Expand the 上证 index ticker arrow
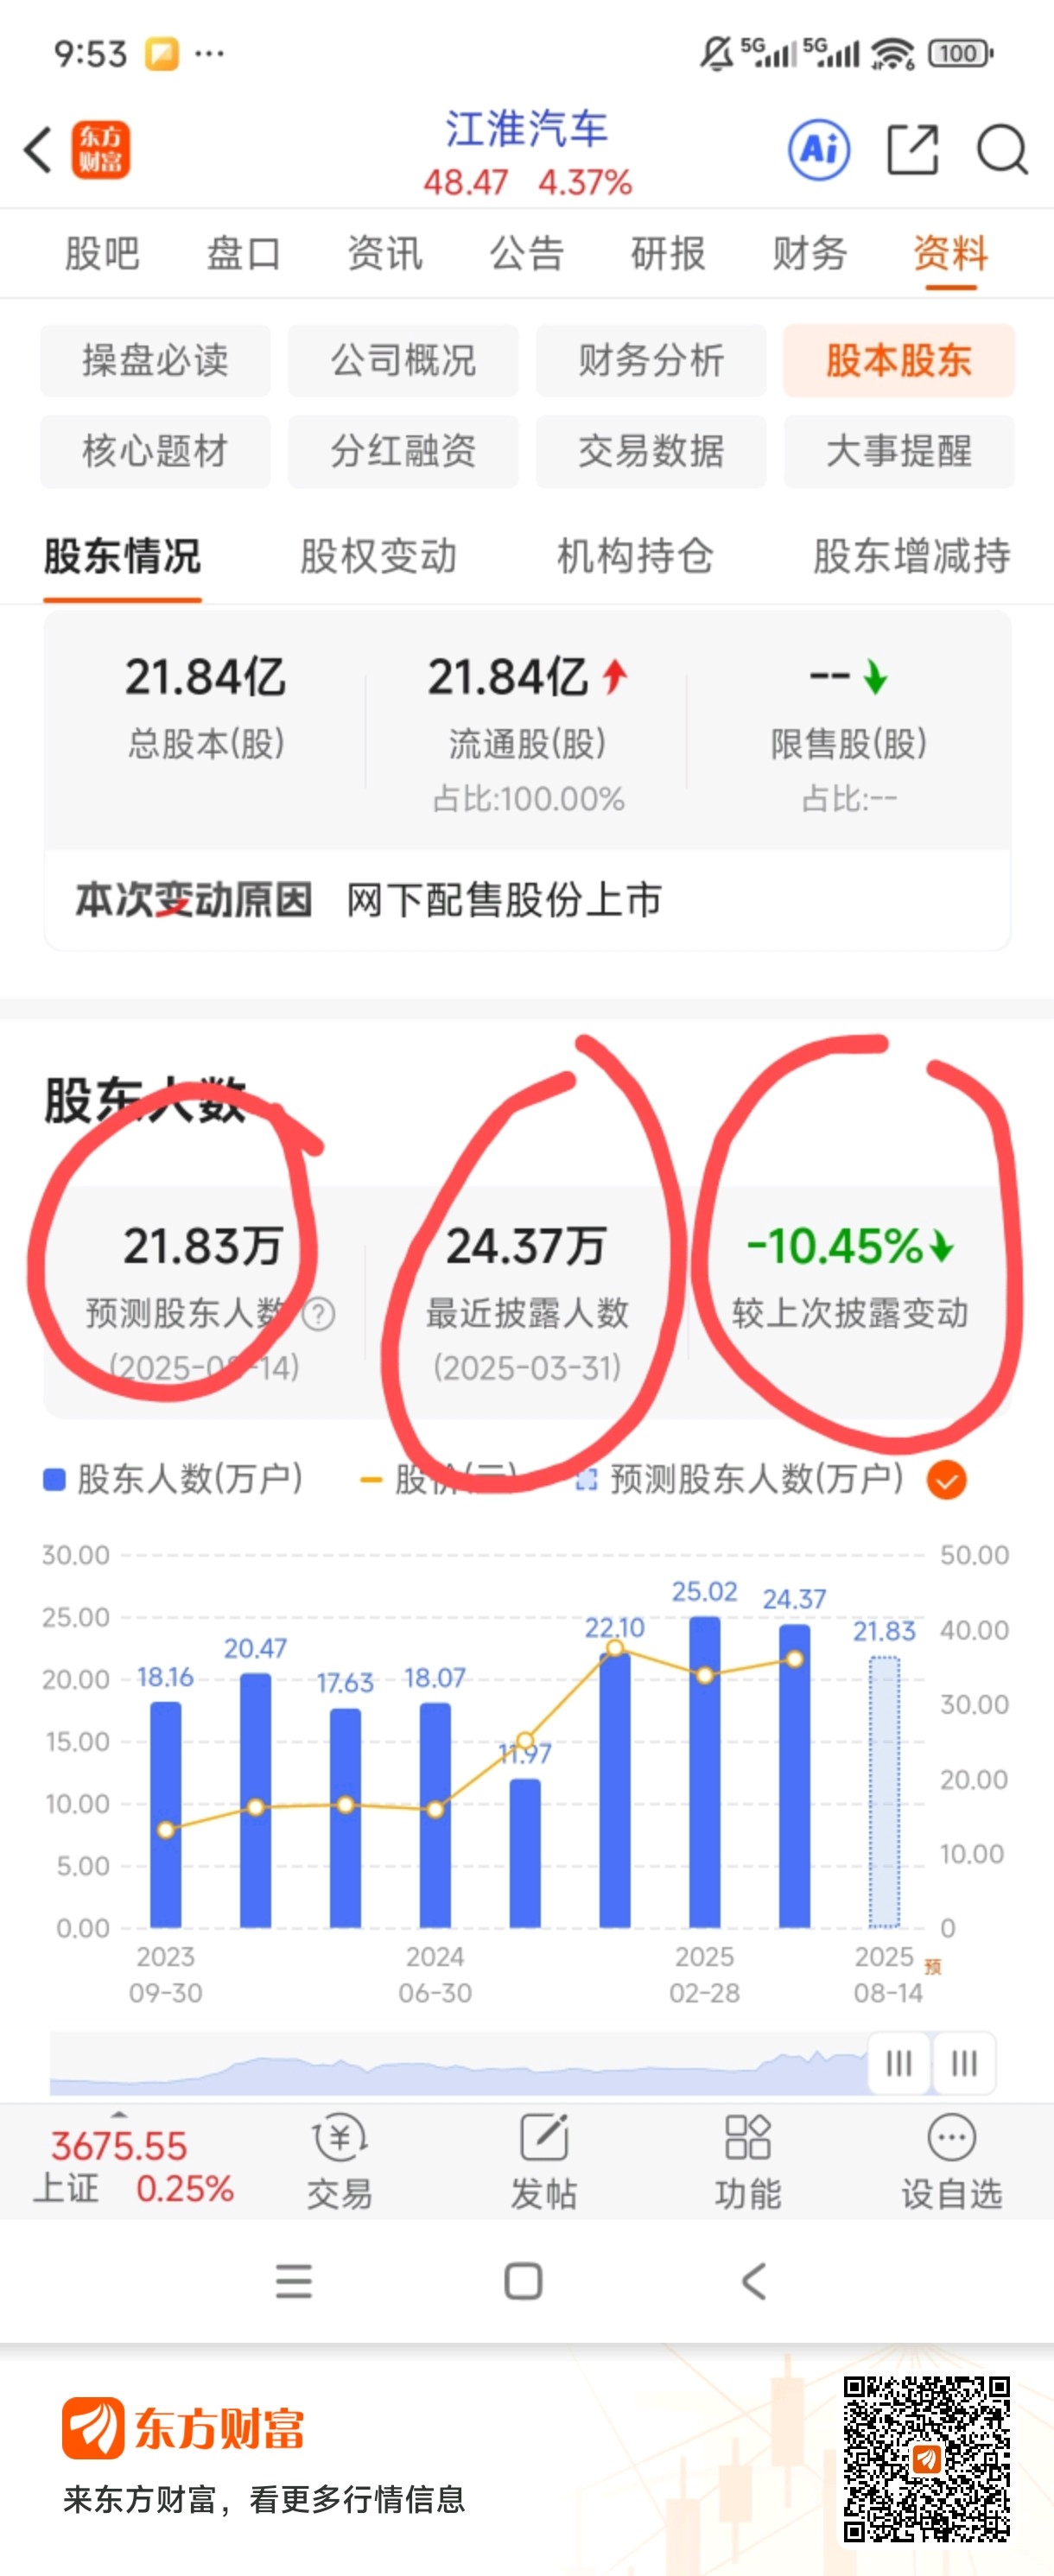This screenshot has height=2576, width=1054. pyautogui.click(x=119, y=2114)
